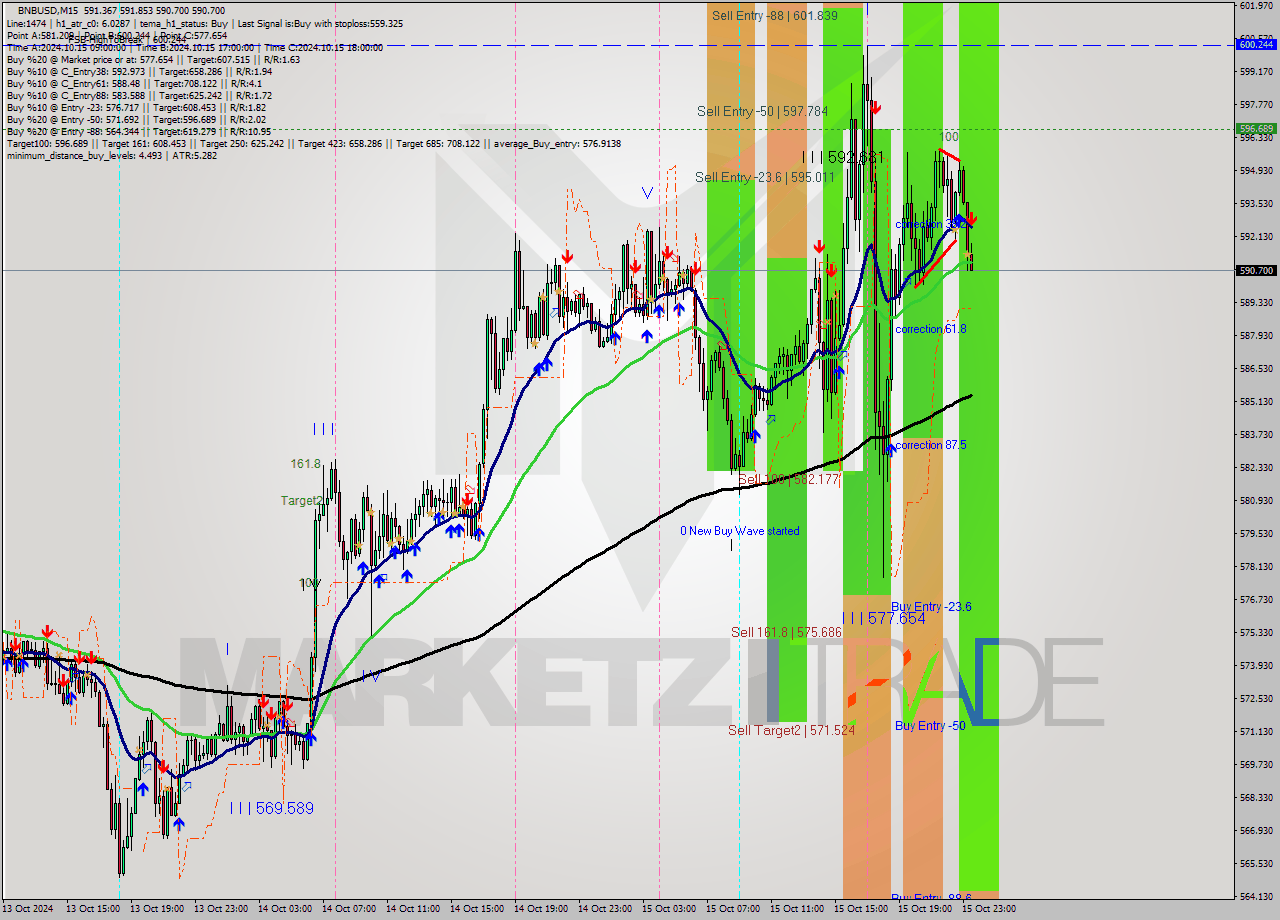Click the 'Sell Entry -50 | 597.784' label
The image size is (1280, 920).
click(762, 111)
